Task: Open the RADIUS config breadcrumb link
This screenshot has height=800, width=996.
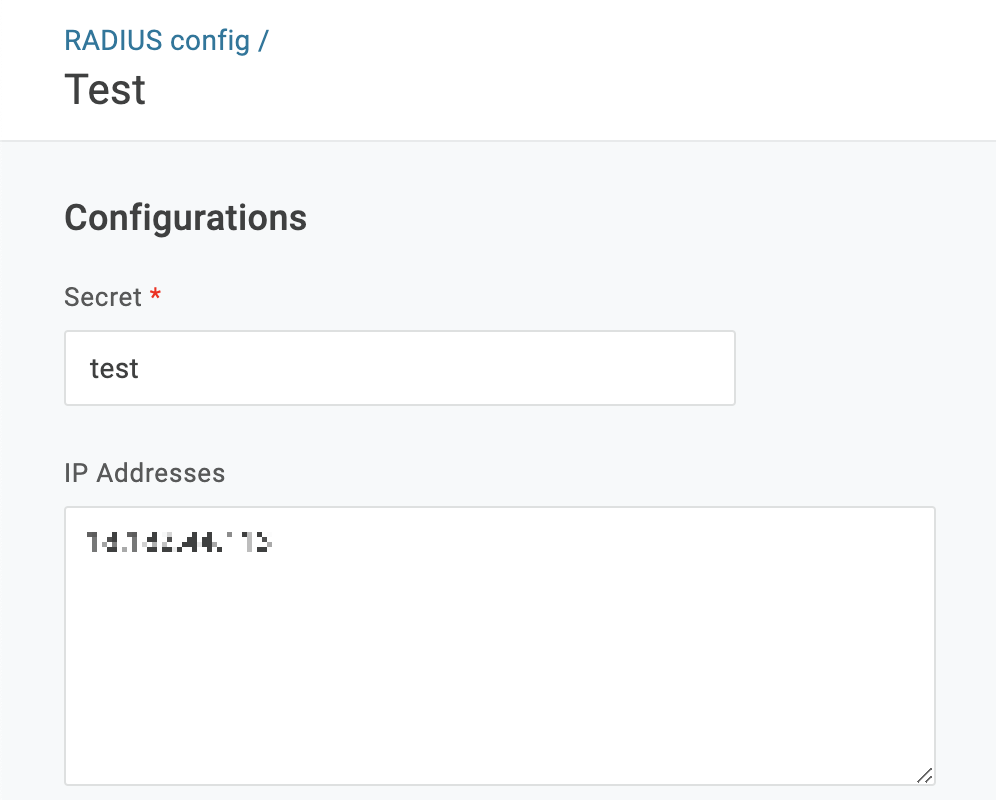Action: pos(156,41)
